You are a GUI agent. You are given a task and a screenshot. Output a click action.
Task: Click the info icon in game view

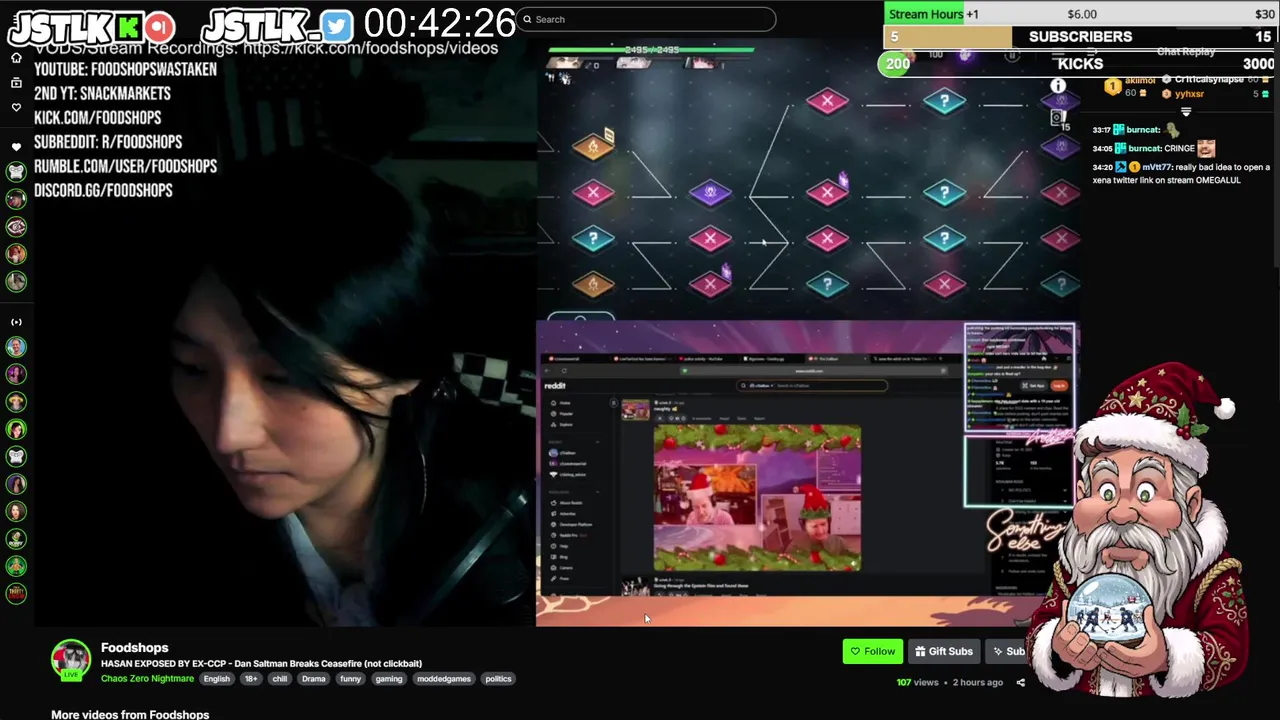point(1058,86)
